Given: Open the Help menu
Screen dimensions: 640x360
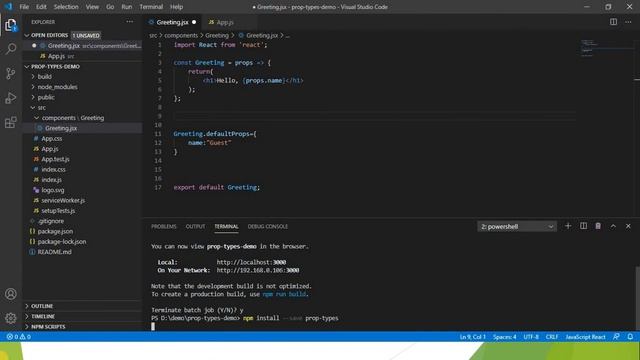Looking at the screenshot, I should coord(176,7).
